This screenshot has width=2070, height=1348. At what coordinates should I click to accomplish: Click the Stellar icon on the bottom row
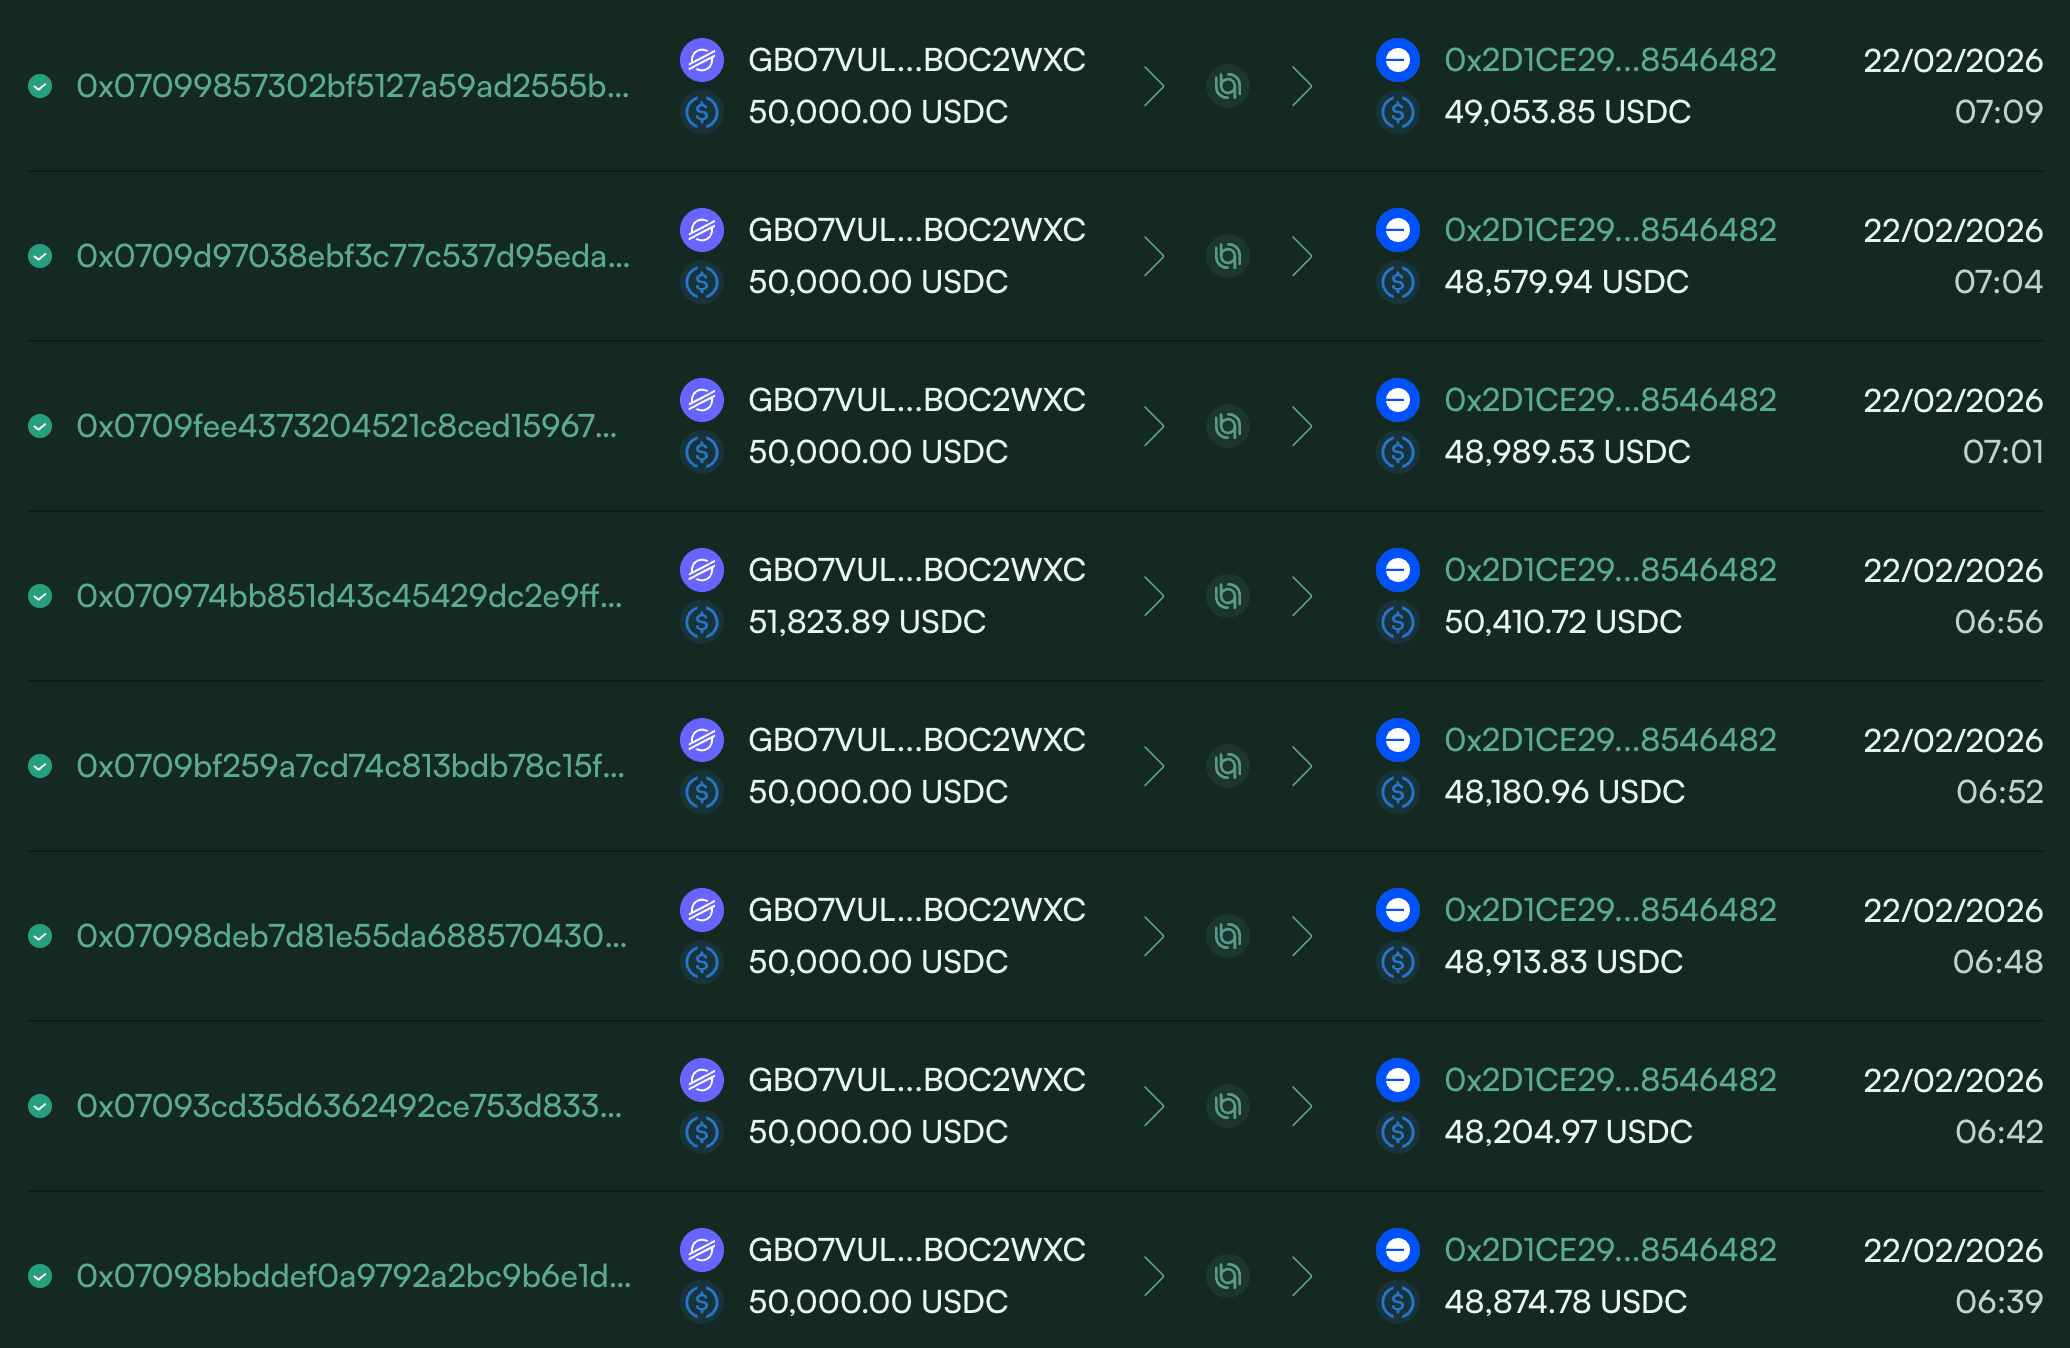click(703, 1250)
